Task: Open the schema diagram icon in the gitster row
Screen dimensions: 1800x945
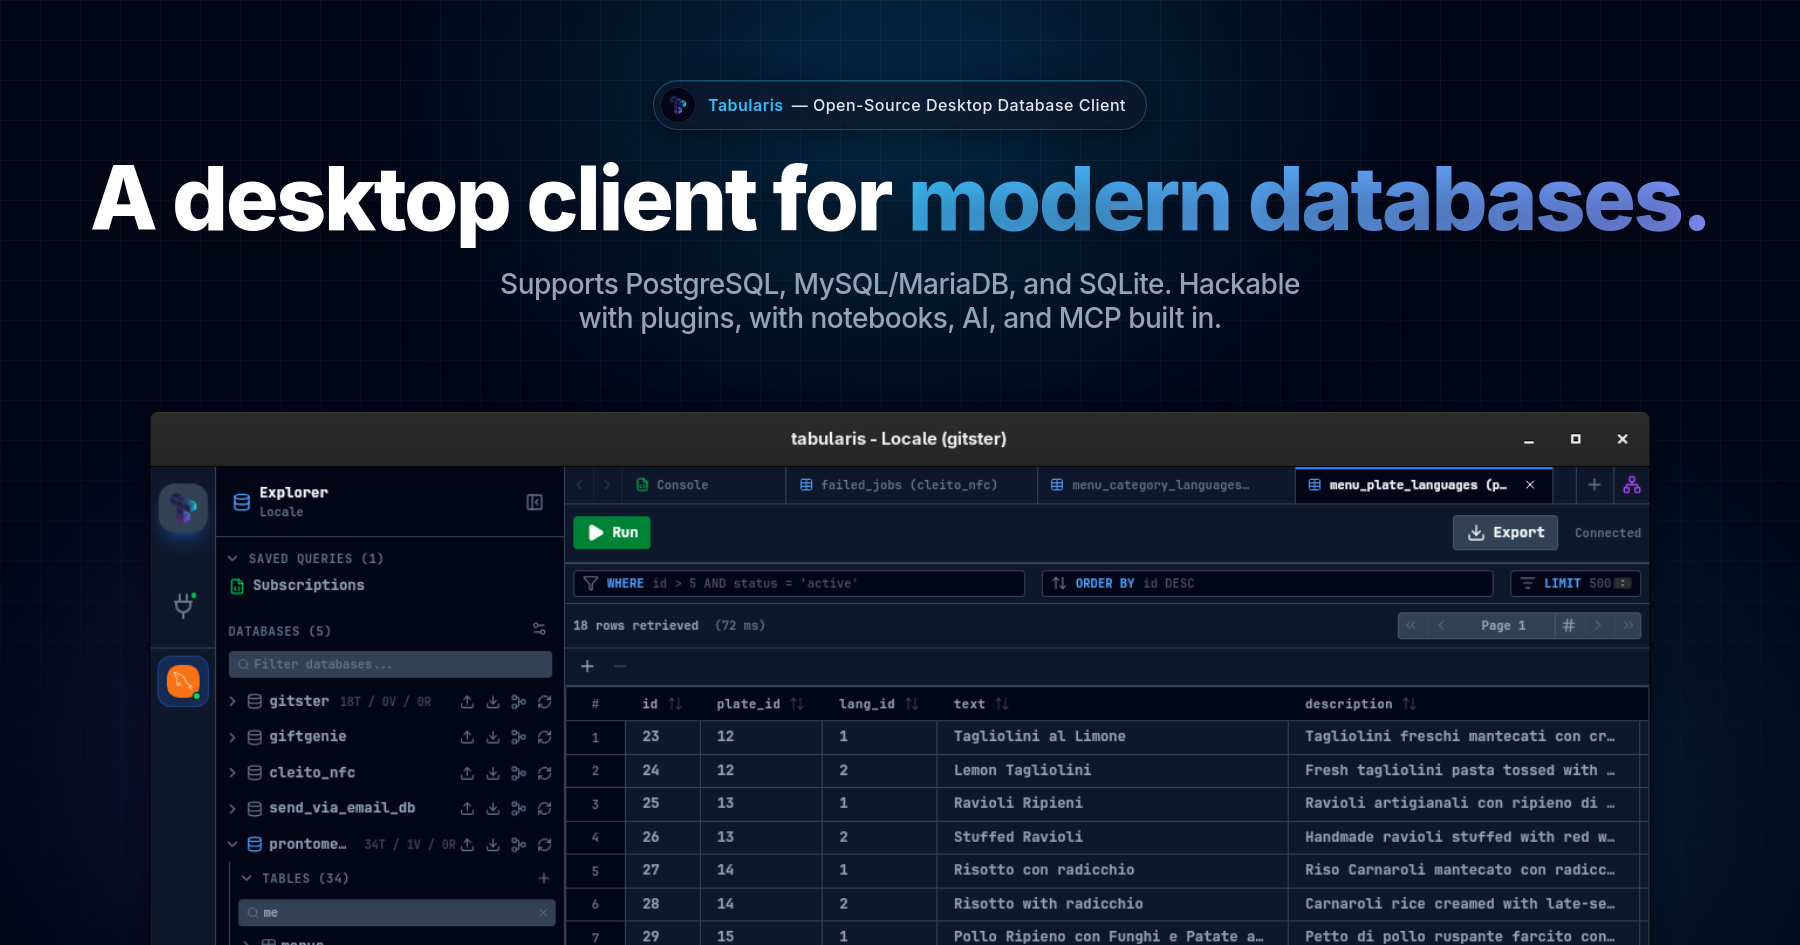Action: (x=519, y=702)
